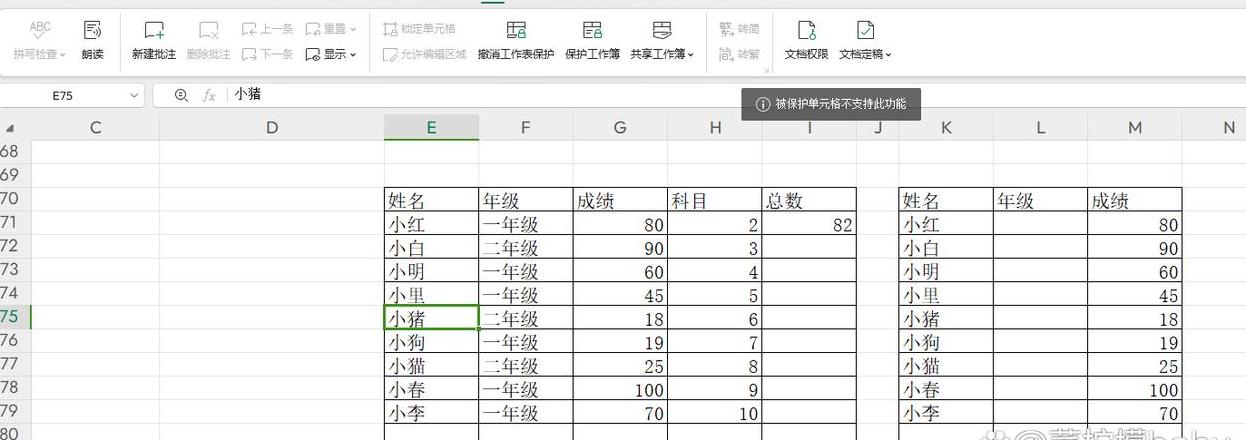The image size is (1246, 440).
Task: Click 小红 in column E
Action: coord(431,223)
